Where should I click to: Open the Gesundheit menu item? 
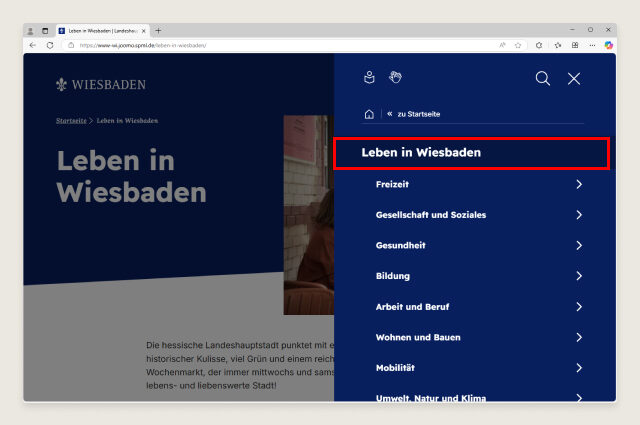(x=400, y=245)
